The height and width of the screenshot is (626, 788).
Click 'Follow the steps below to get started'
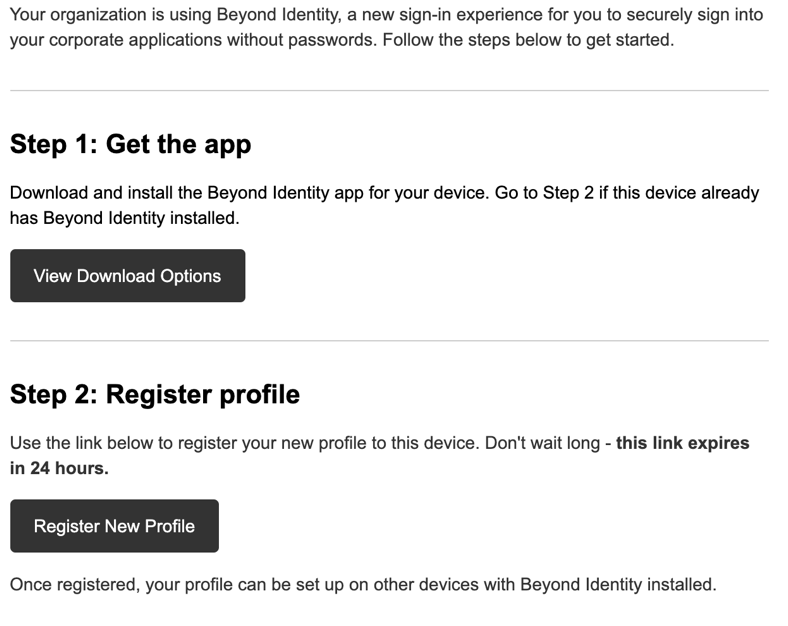pyautogui.click(x=528, y=40)
